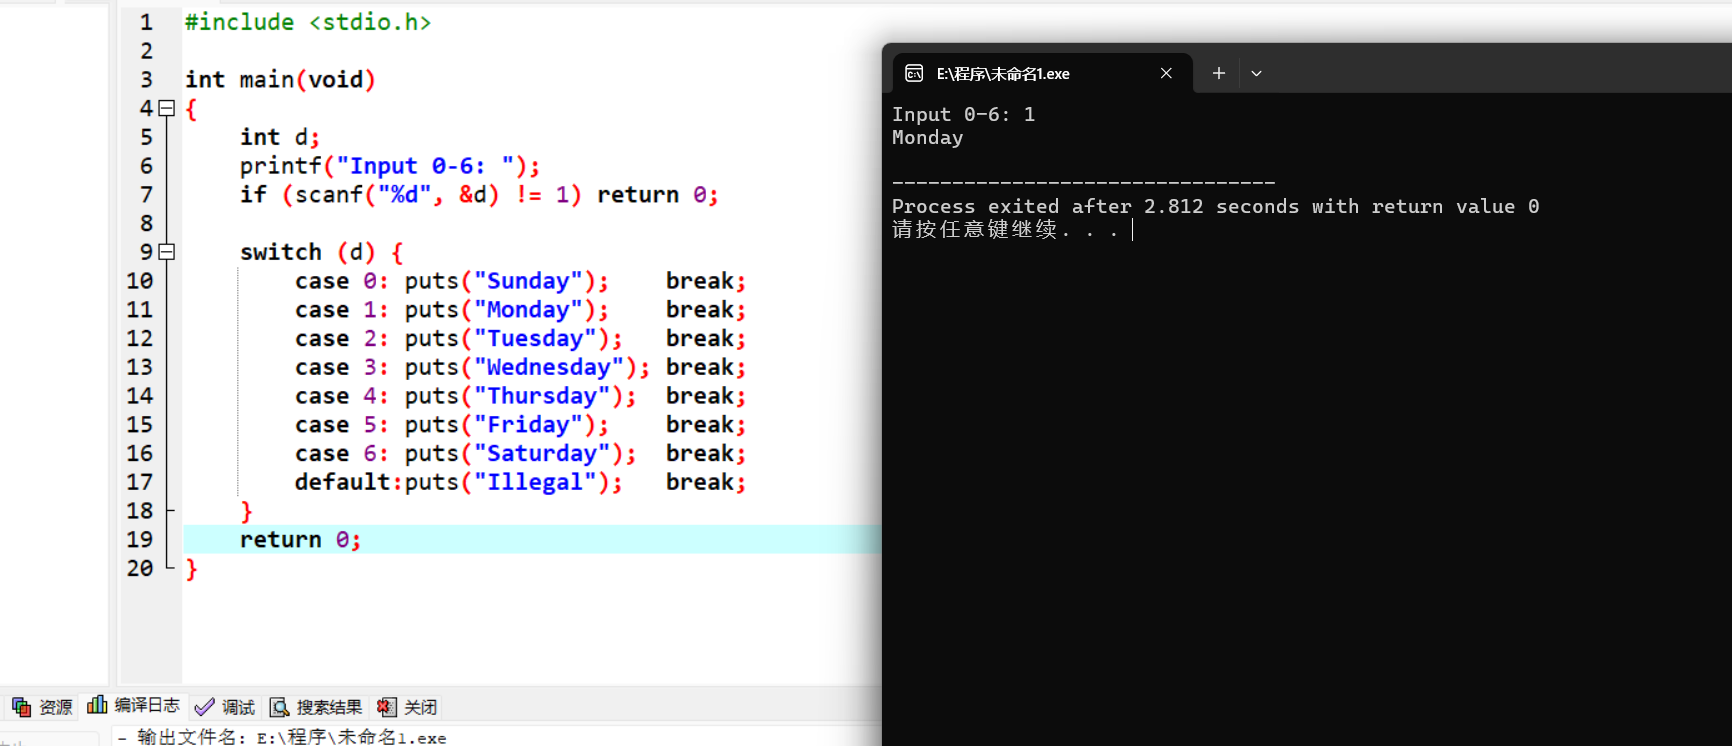This screenshot has height=746, width=1732.
Task: Switch to the 编译日志 compile log tab
Action: (133, 706)
